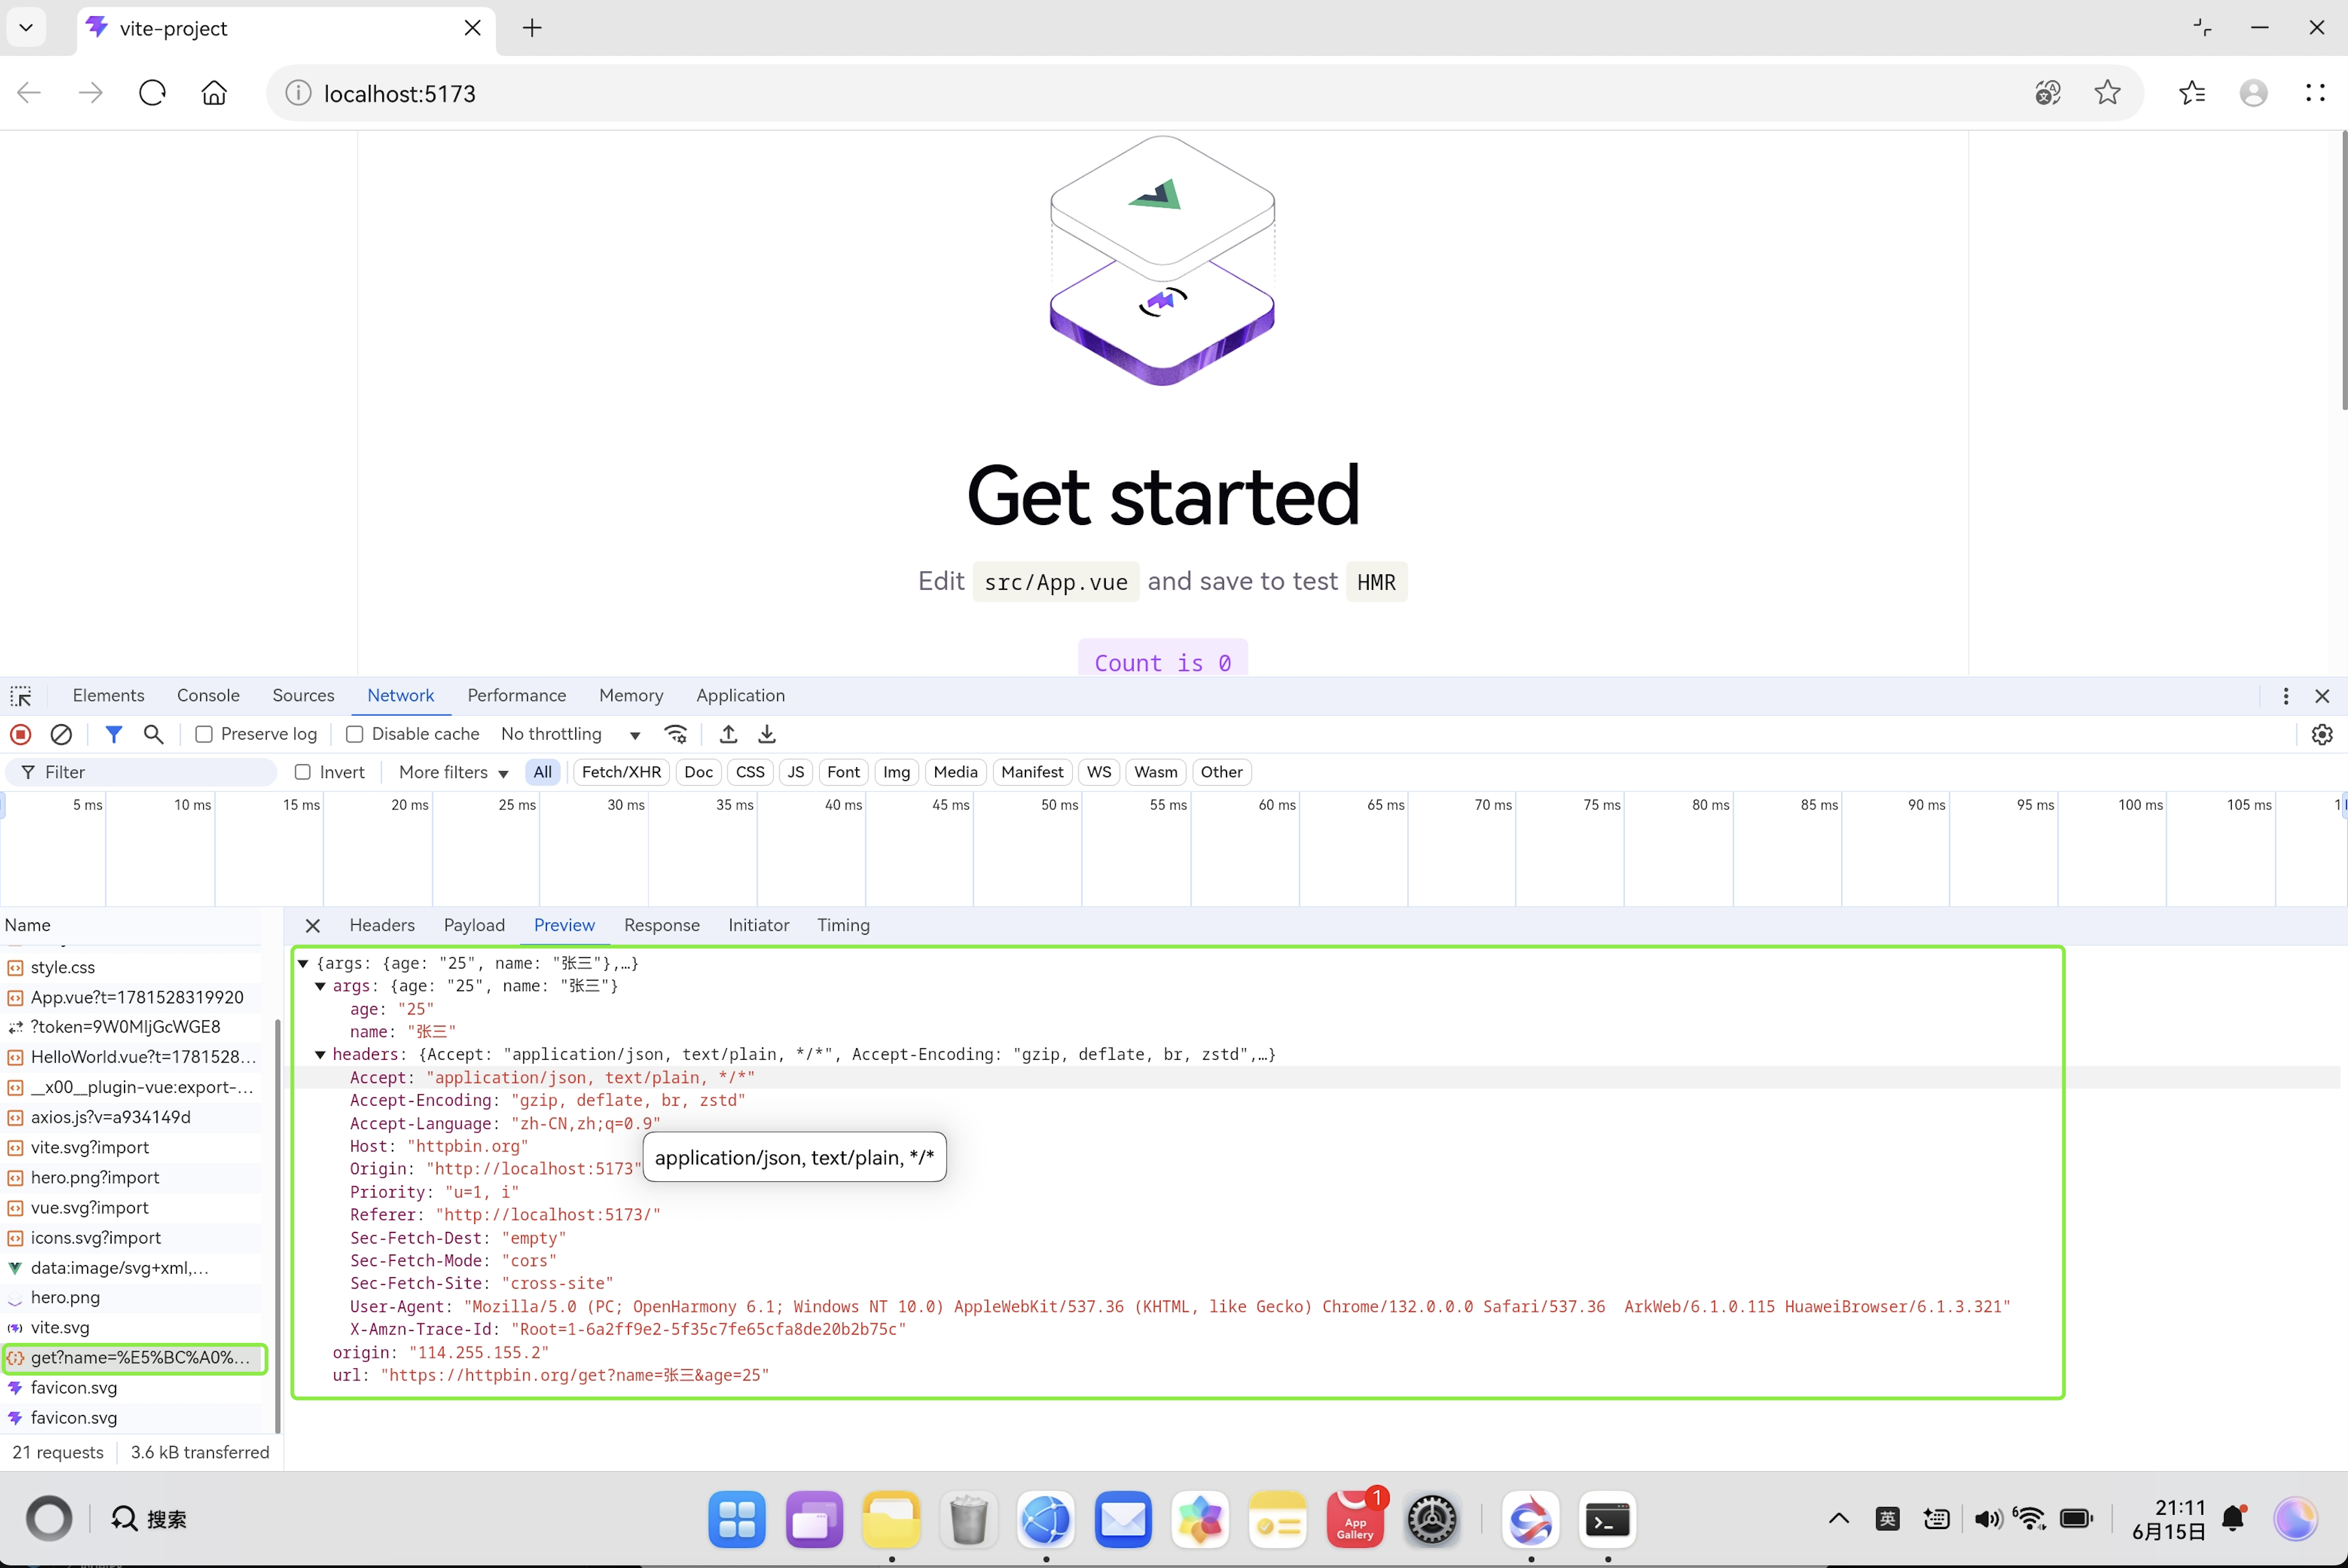
Task: Close the vite-project tab
Action: click(473, 28)
